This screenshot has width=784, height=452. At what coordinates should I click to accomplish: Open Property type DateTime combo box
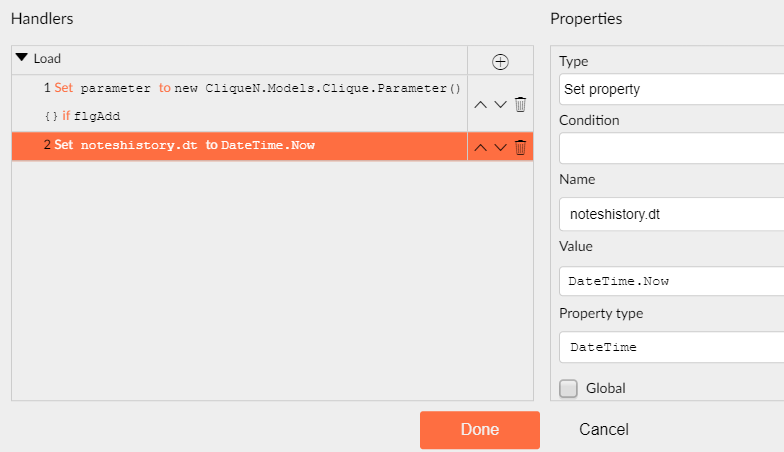pos(672,347)
